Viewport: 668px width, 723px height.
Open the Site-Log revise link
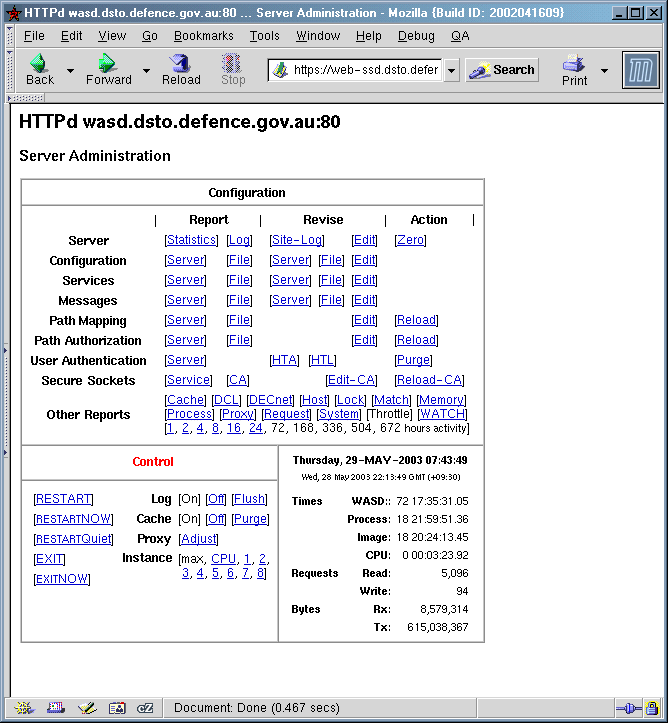point(297,240)
